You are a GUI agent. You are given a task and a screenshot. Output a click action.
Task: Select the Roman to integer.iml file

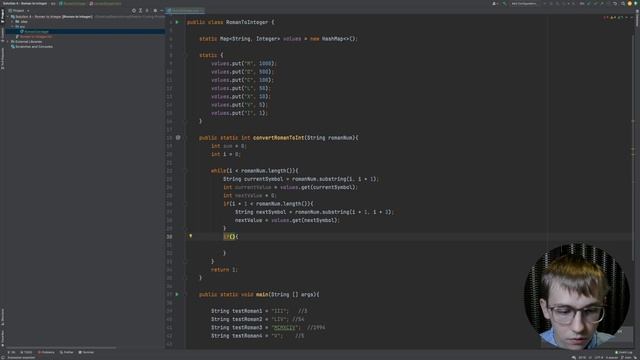tap(34, 36)
